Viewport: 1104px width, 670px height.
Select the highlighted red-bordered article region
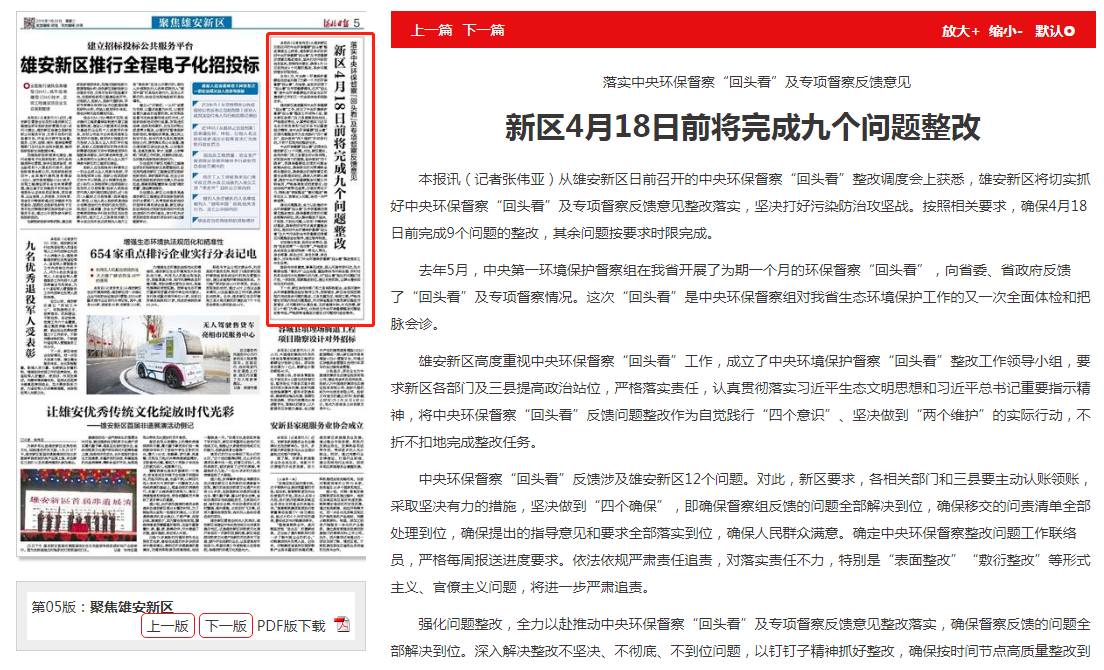[321, 180]
